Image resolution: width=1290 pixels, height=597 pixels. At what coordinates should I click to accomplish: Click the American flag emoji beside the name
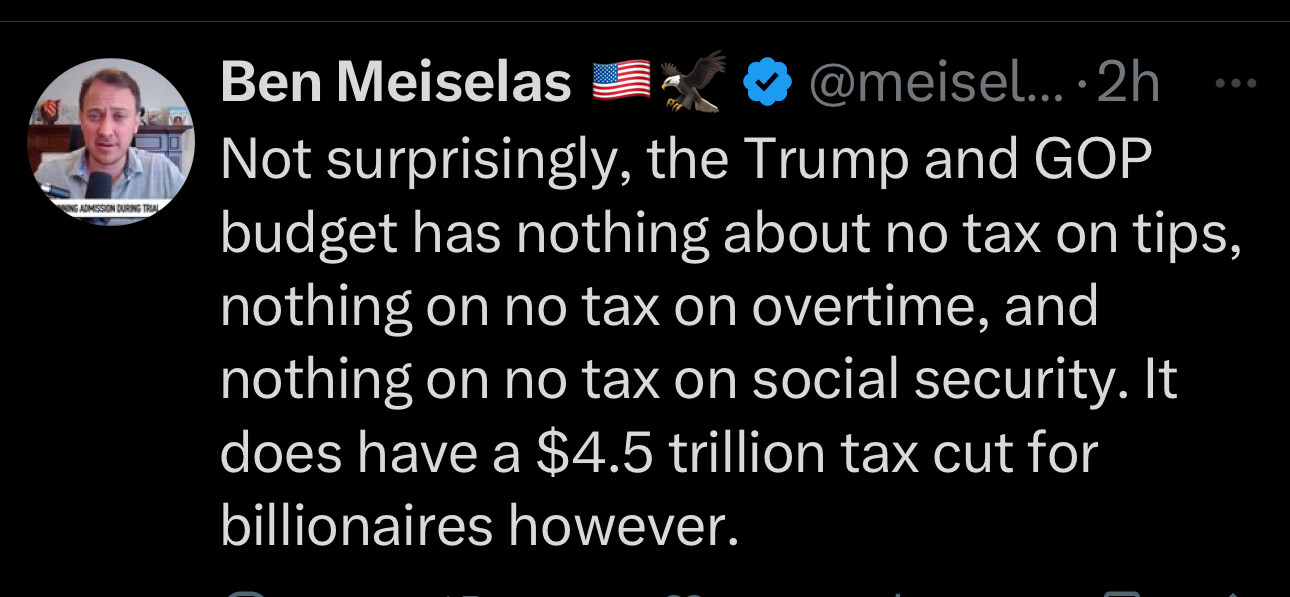621,83
